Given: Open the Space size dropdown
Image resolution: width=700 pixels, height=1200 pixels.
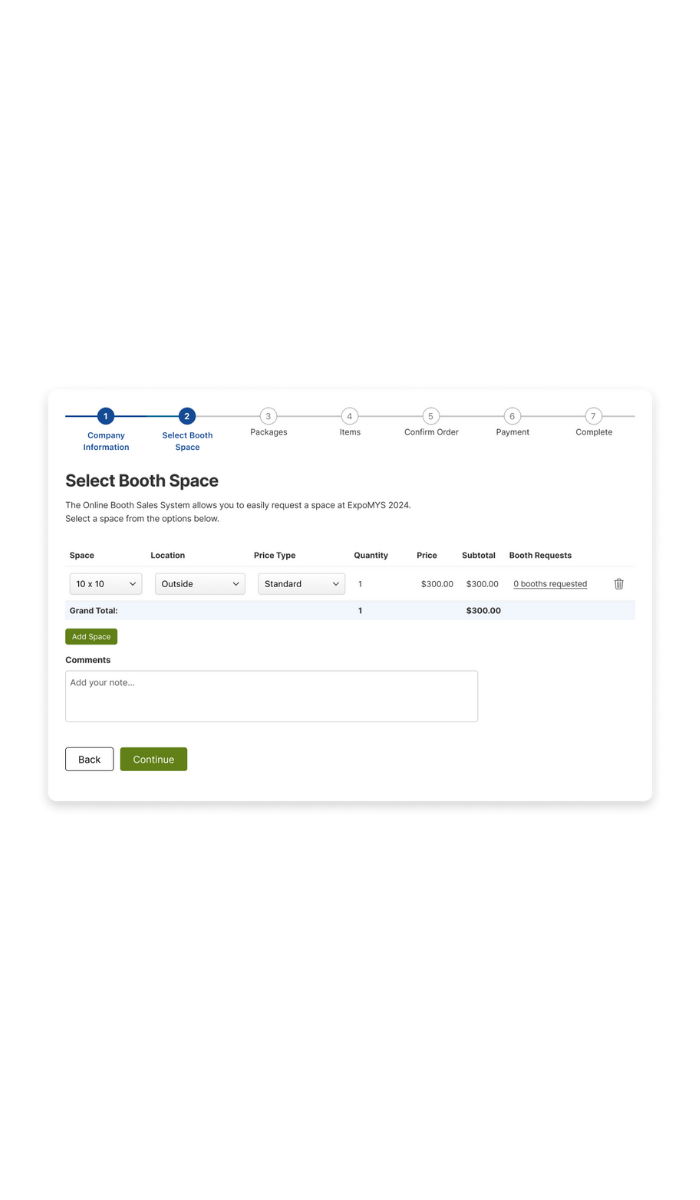Looking at the screenshot, I should point(106,584).
